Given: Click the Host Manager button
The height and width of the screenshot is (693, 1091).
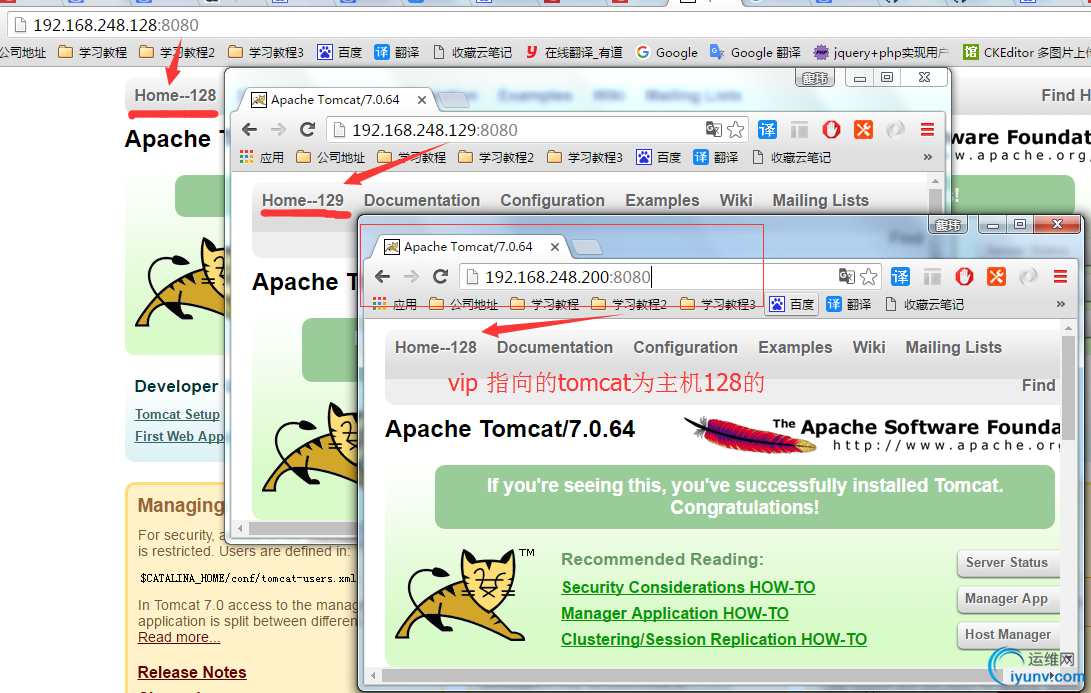Looking at the screenshot, I should click(1008, 635).
